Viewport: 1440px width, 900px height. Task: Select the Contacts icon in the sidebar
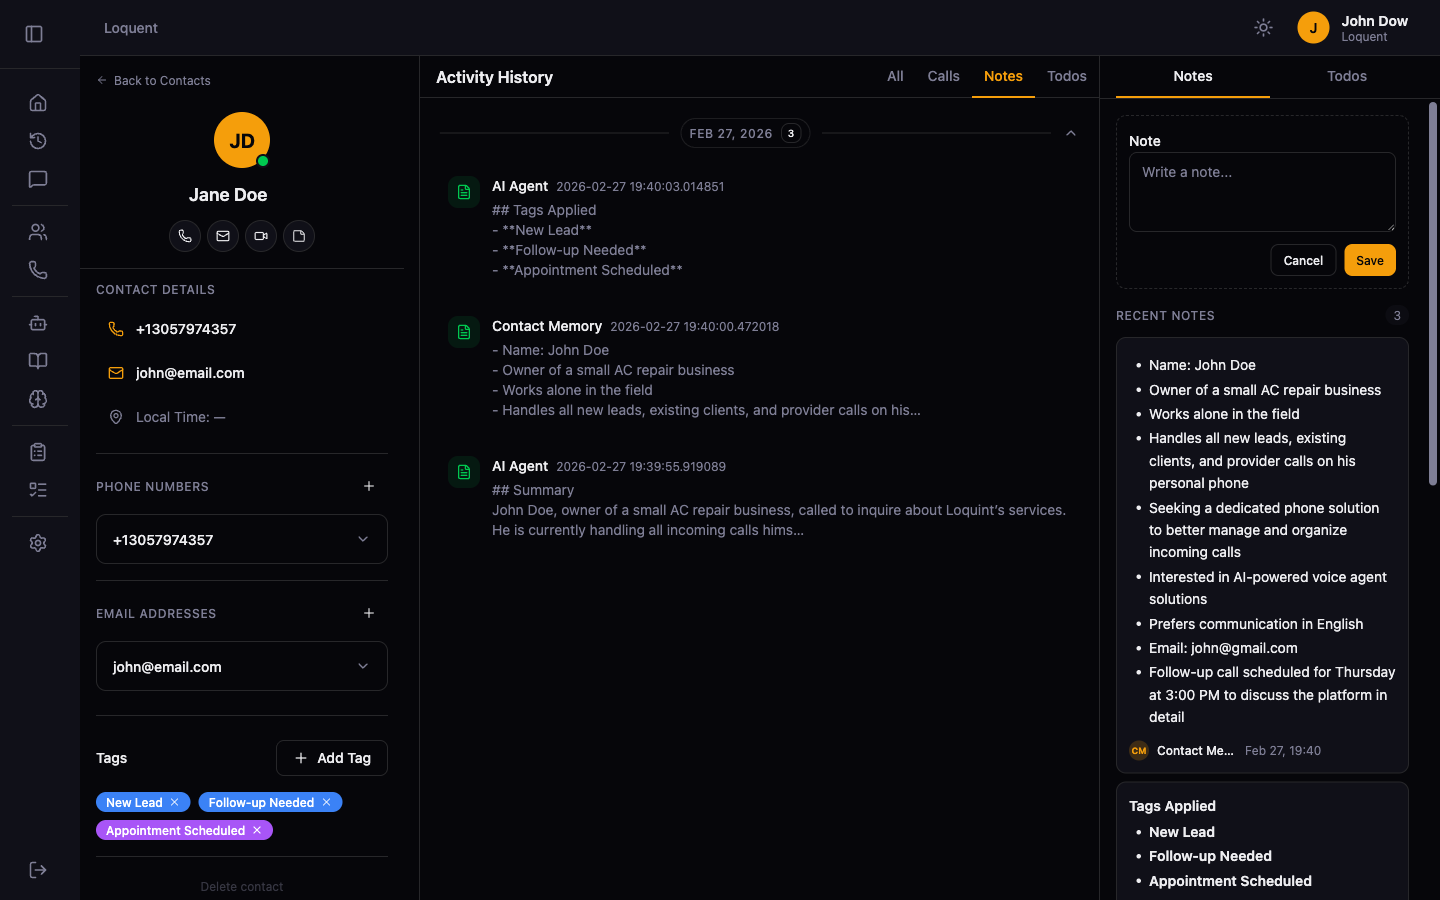click(38, 231)
